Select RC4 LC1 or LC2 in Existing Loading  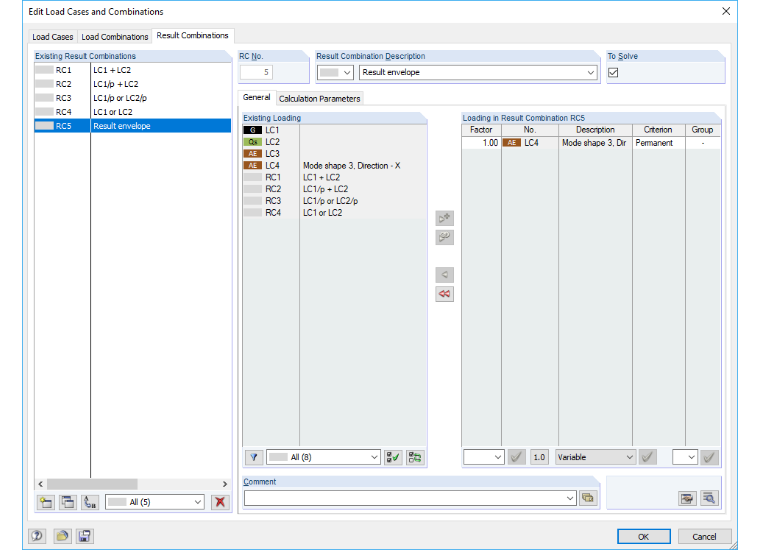pyautogui.click(x=334, y=213)
